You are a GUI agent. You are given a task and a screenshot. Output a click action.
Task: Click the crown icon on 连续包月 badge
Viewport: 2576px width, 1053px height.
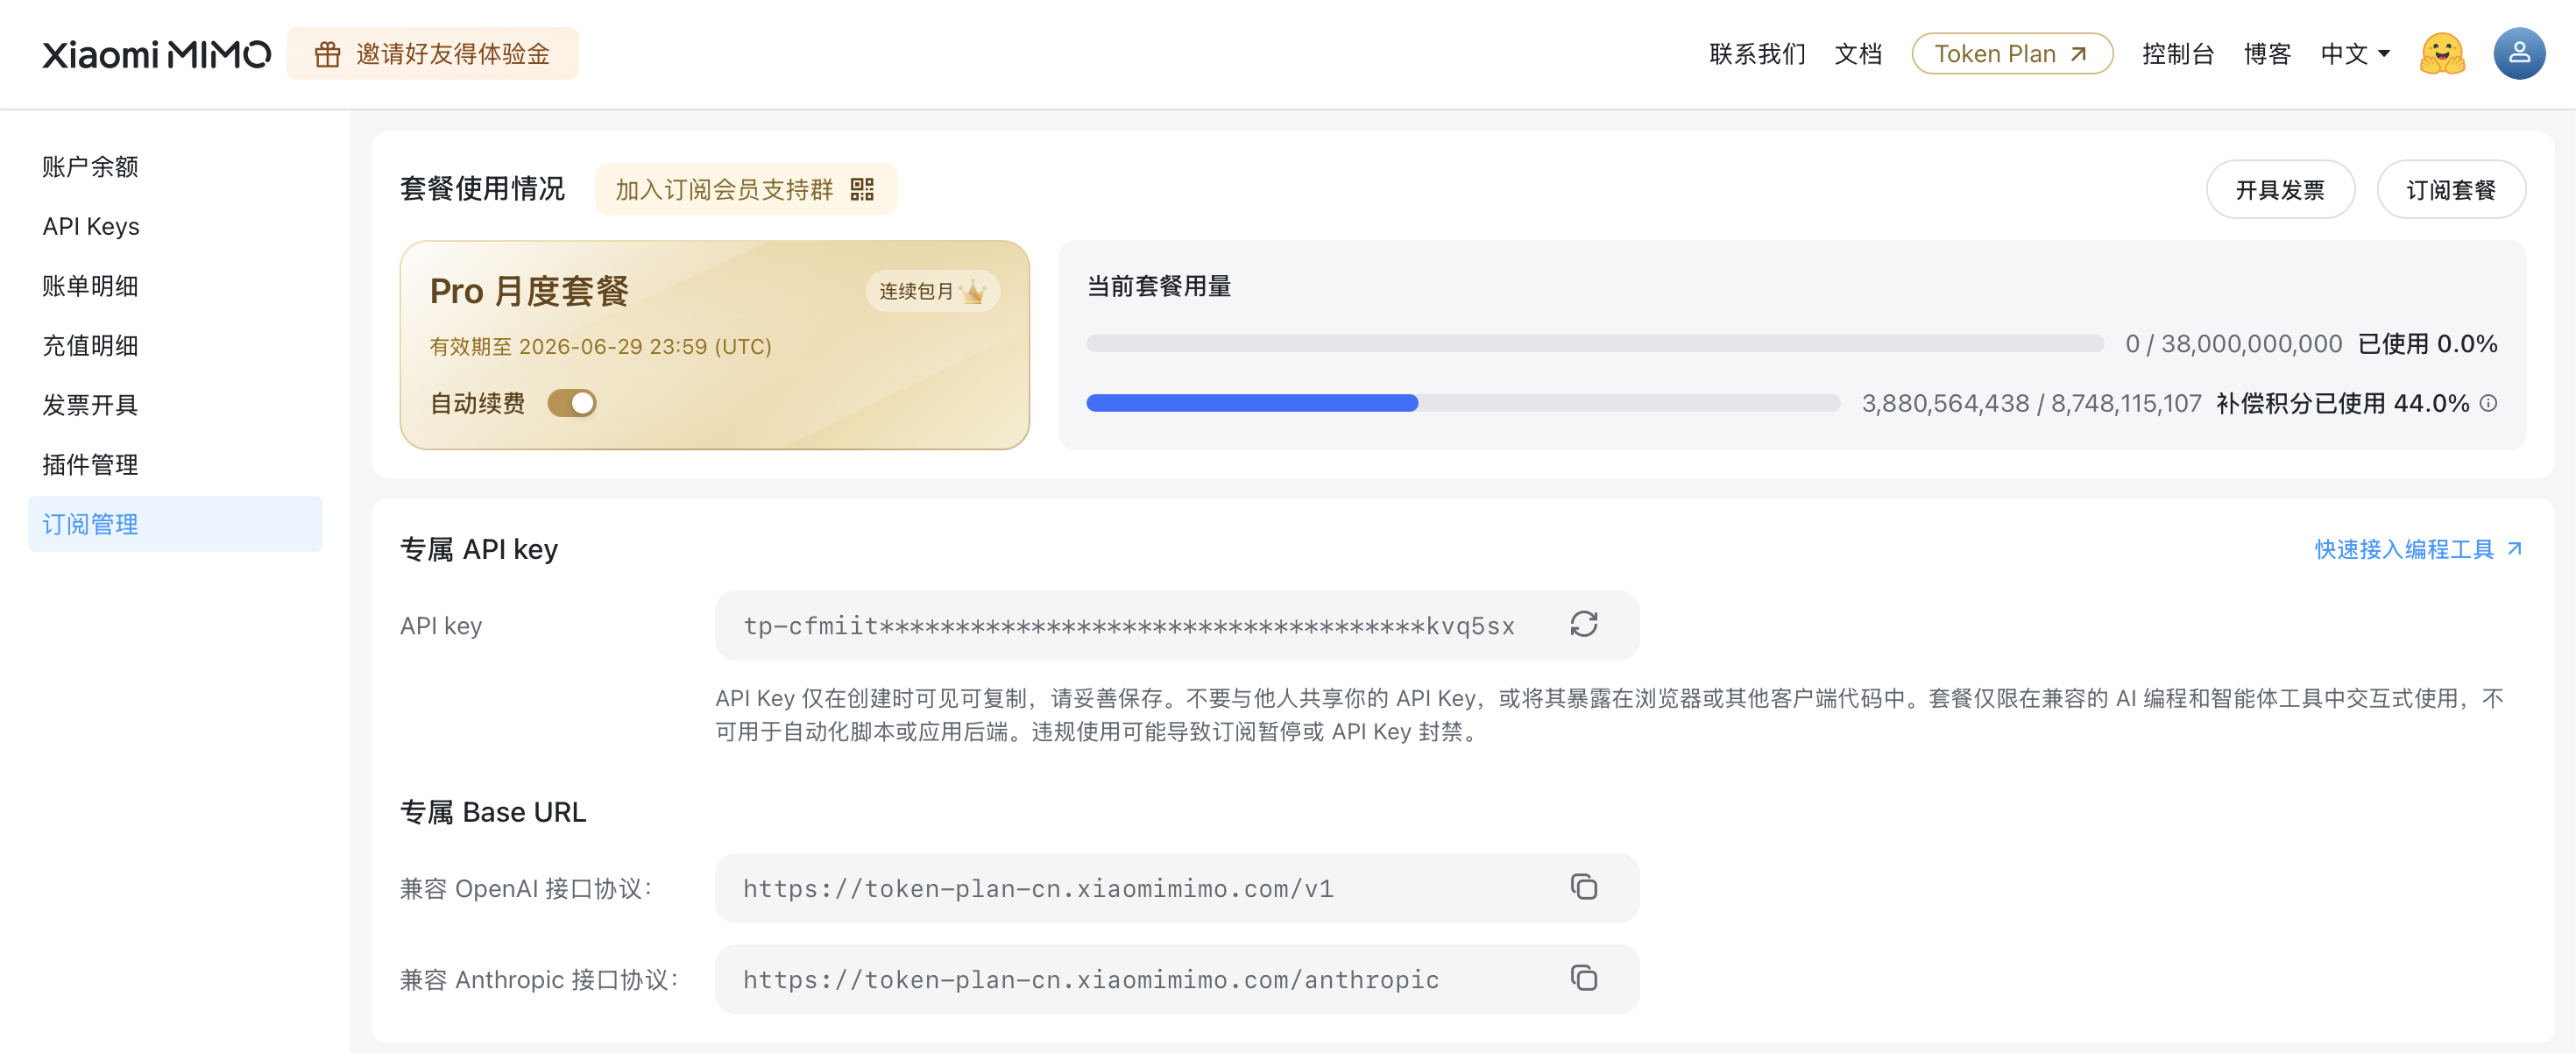[973, 291]
